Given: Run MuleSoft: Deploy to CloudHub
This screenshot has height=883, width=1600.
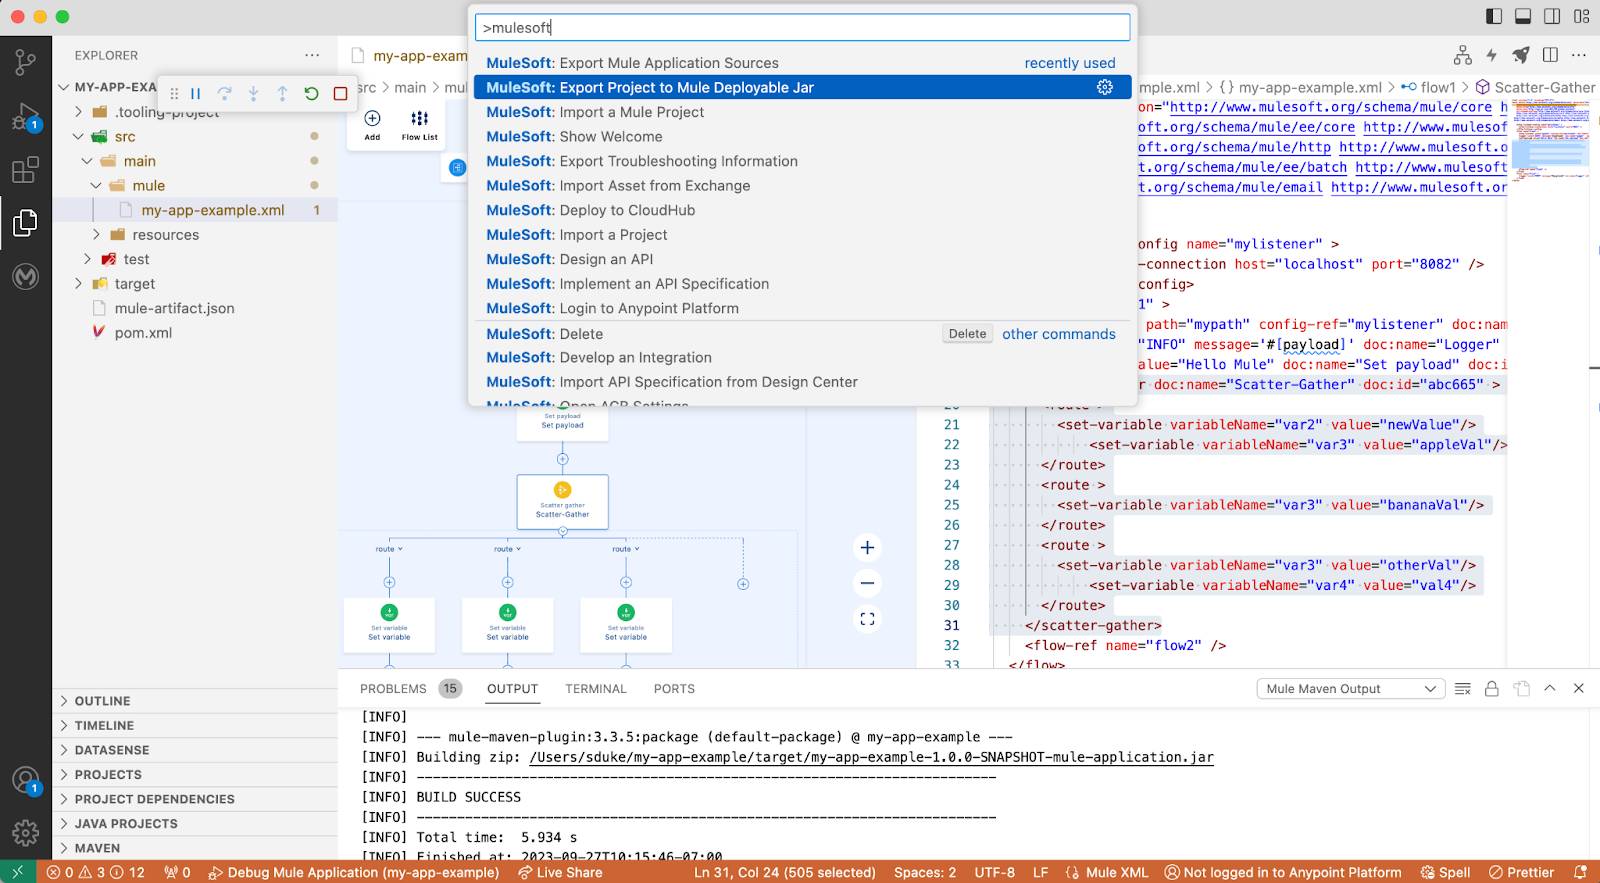Looking at the screenshot, I should [802, 210].
